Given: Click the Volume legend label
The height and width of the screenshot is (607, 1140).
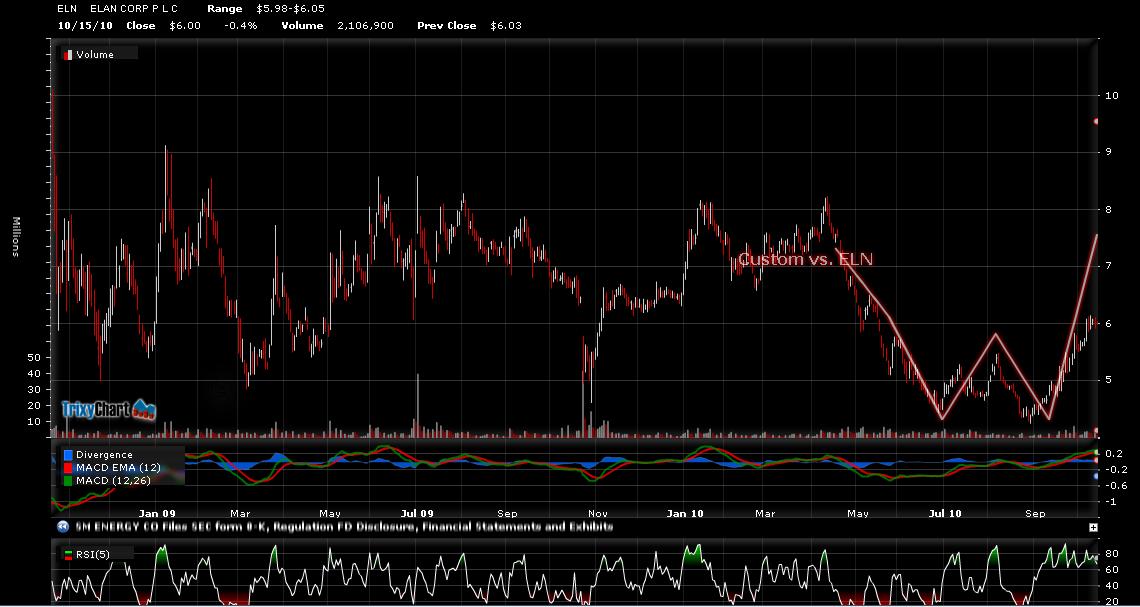Looking at the screenshot, I should (x=95, y=55).
